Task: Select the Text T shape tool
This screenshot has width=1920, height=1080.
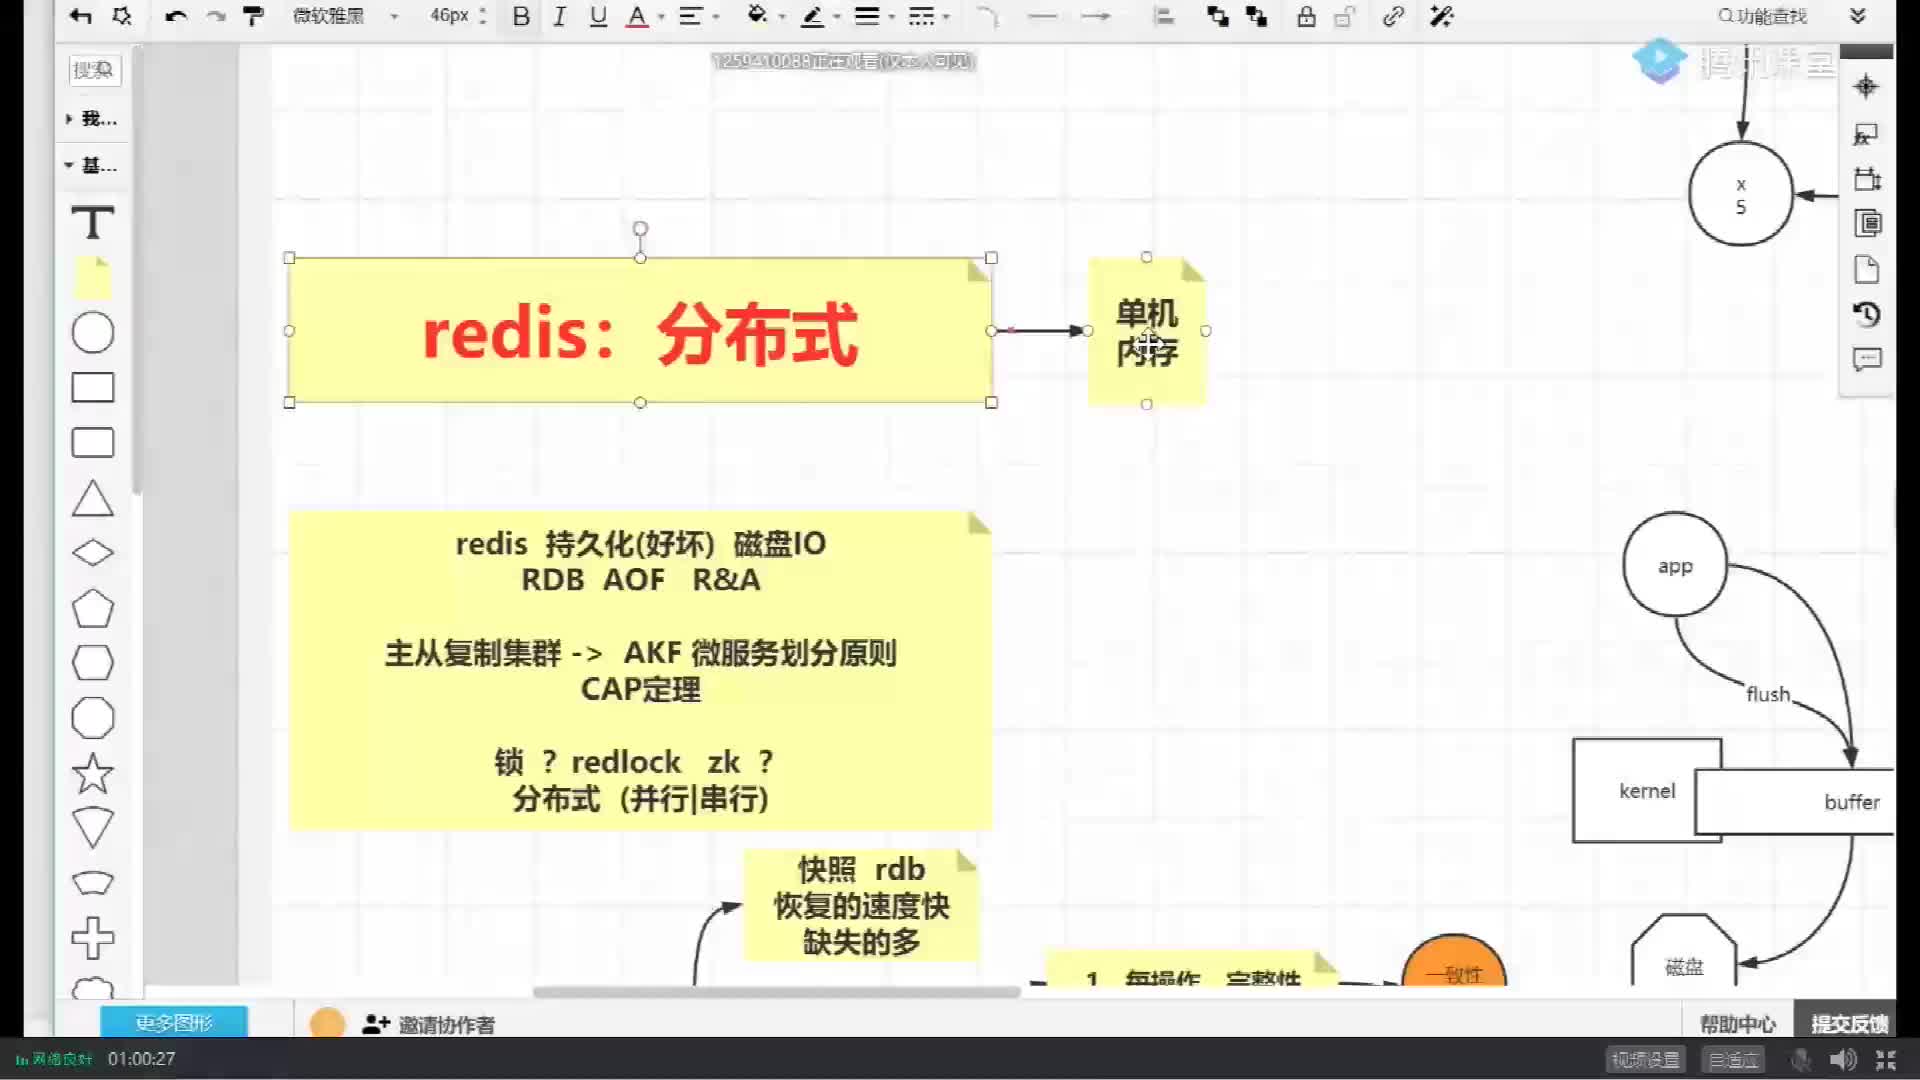Action: 92,222
